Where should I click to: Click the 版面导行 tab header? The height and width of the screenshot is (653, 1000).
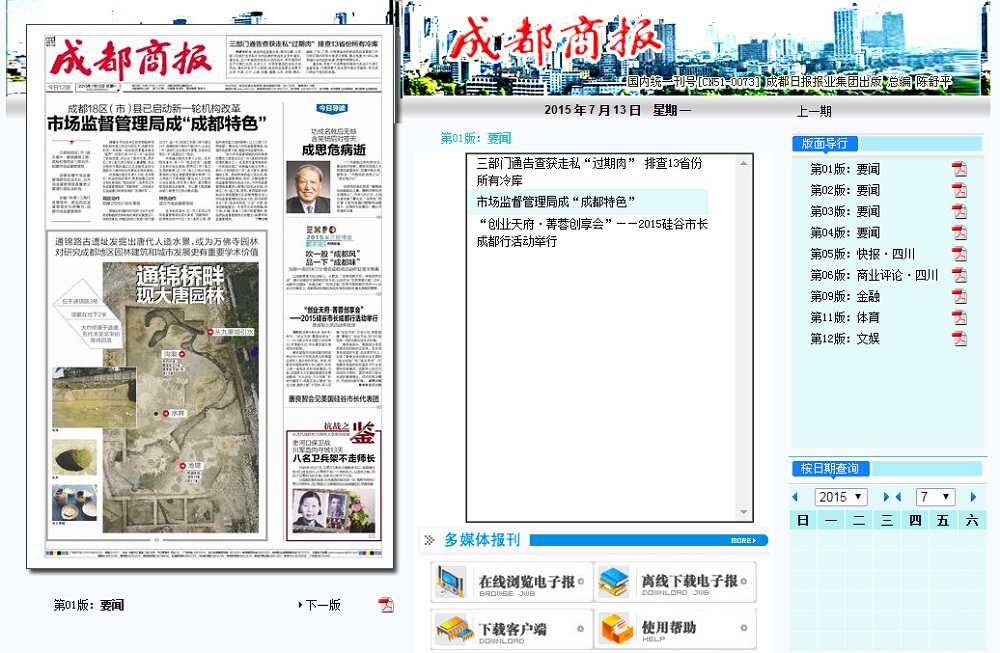pos(825,143)
